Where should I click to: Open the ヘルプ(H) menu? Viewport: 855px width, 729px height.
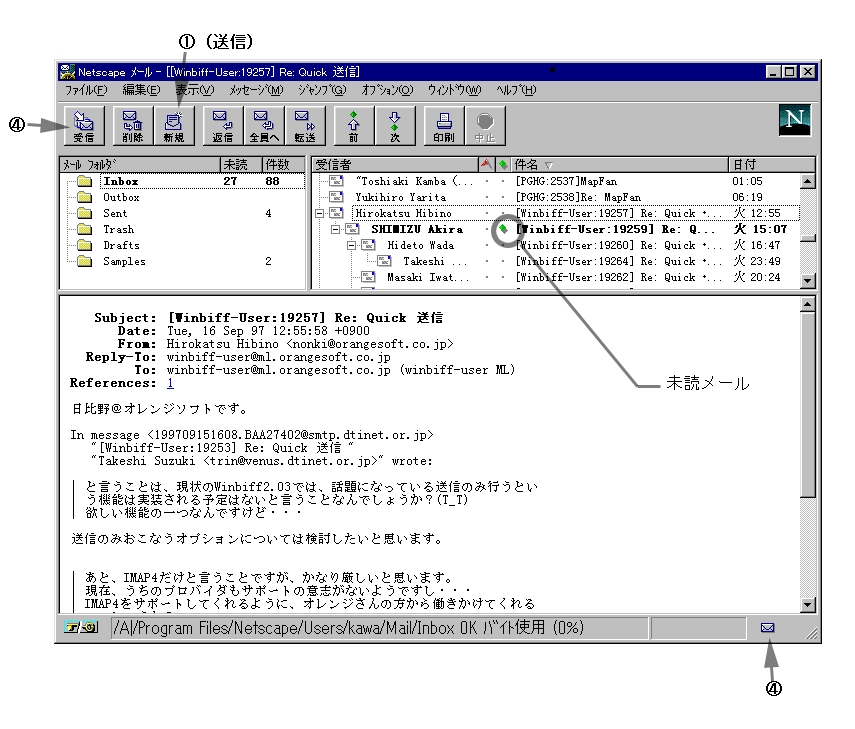point(516,90)
